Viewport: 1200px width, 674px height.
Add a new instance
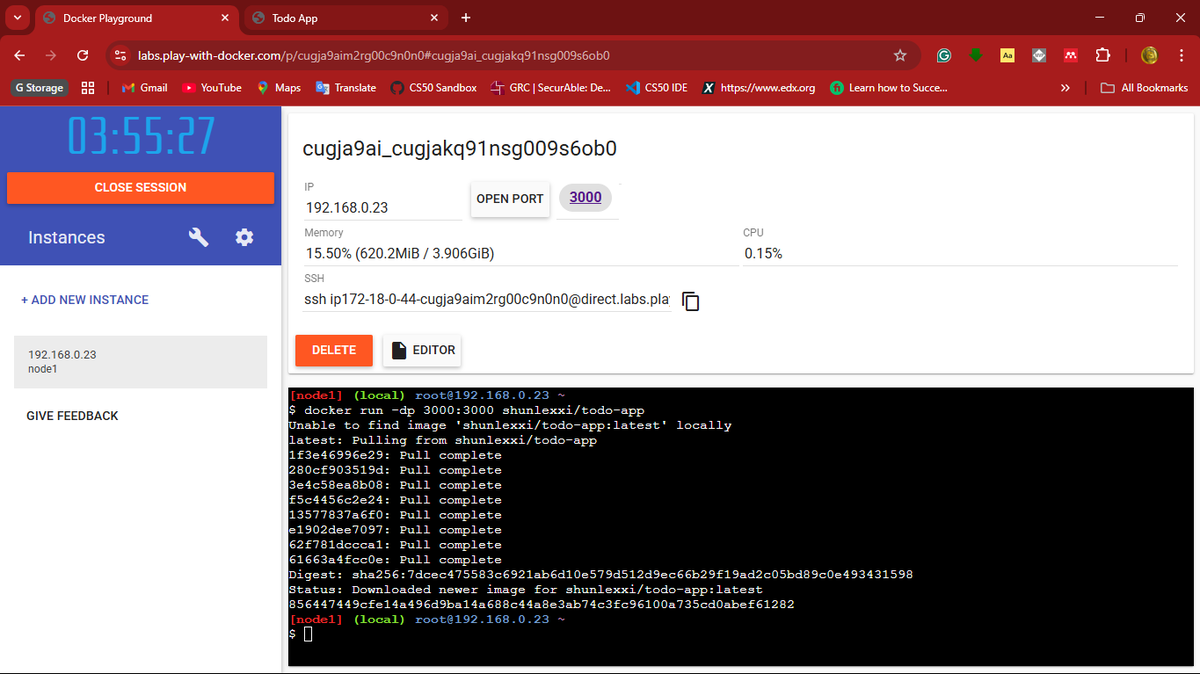pyautogui.click(x=85, y=300)
